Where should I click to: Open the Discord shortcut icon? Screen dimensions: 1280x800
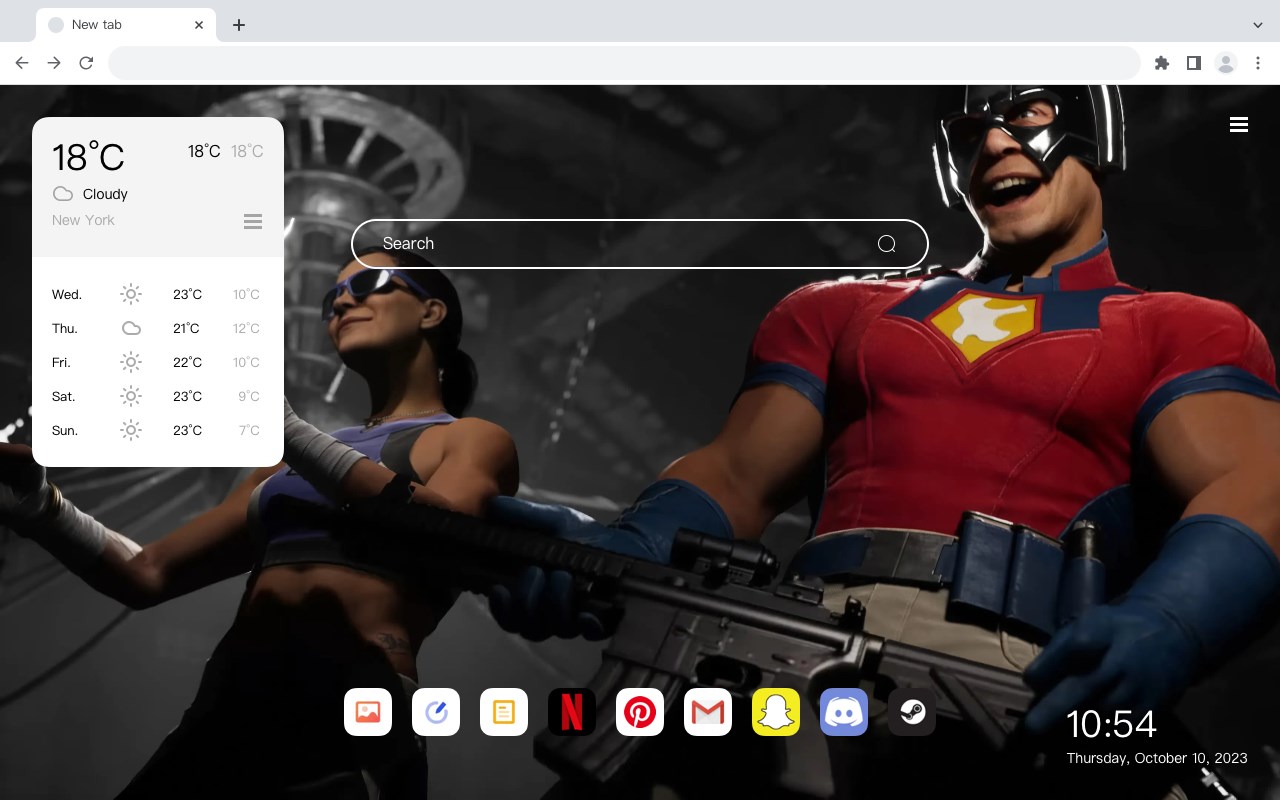tap(844, 712)
